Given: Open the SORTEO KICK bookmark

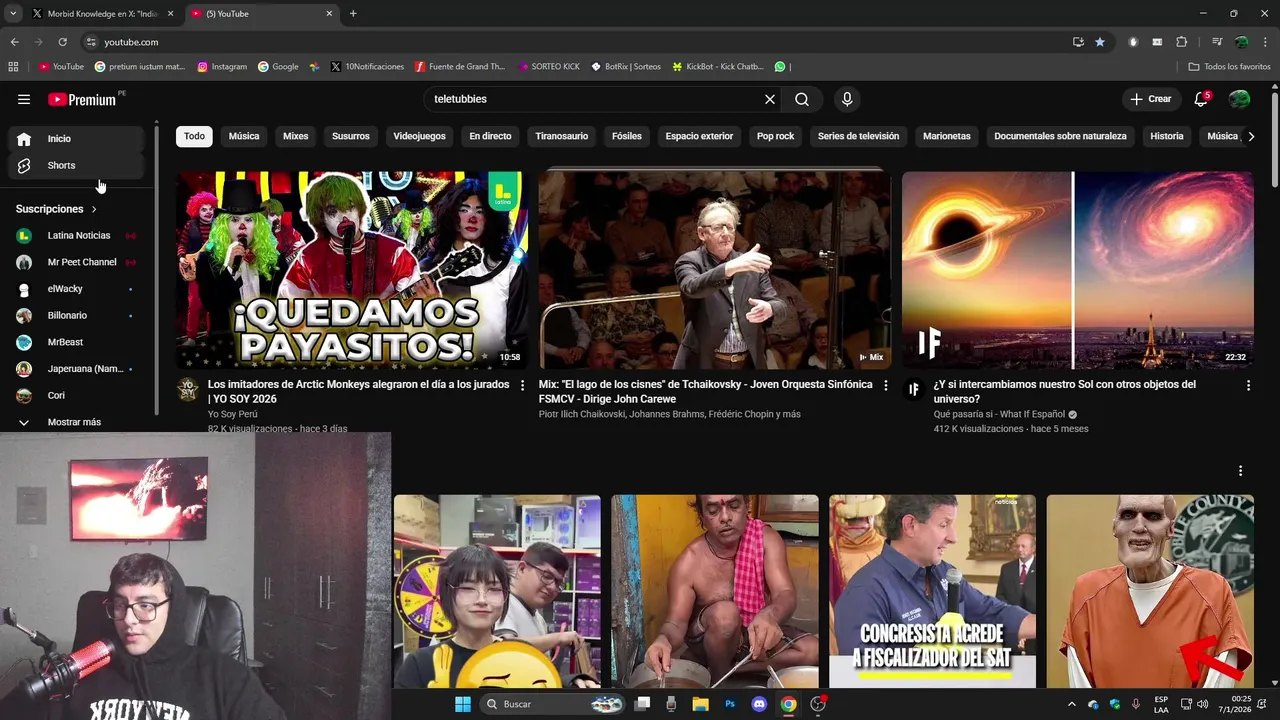Looking at the screenshot, I should 549,67.
